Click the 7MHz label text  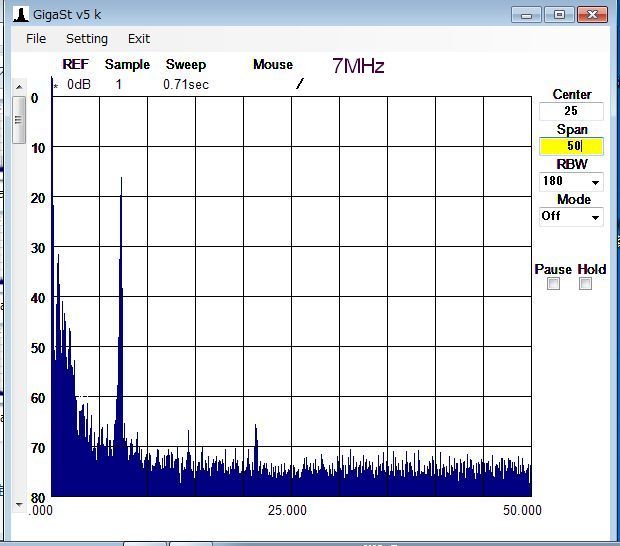click(358, 66)
